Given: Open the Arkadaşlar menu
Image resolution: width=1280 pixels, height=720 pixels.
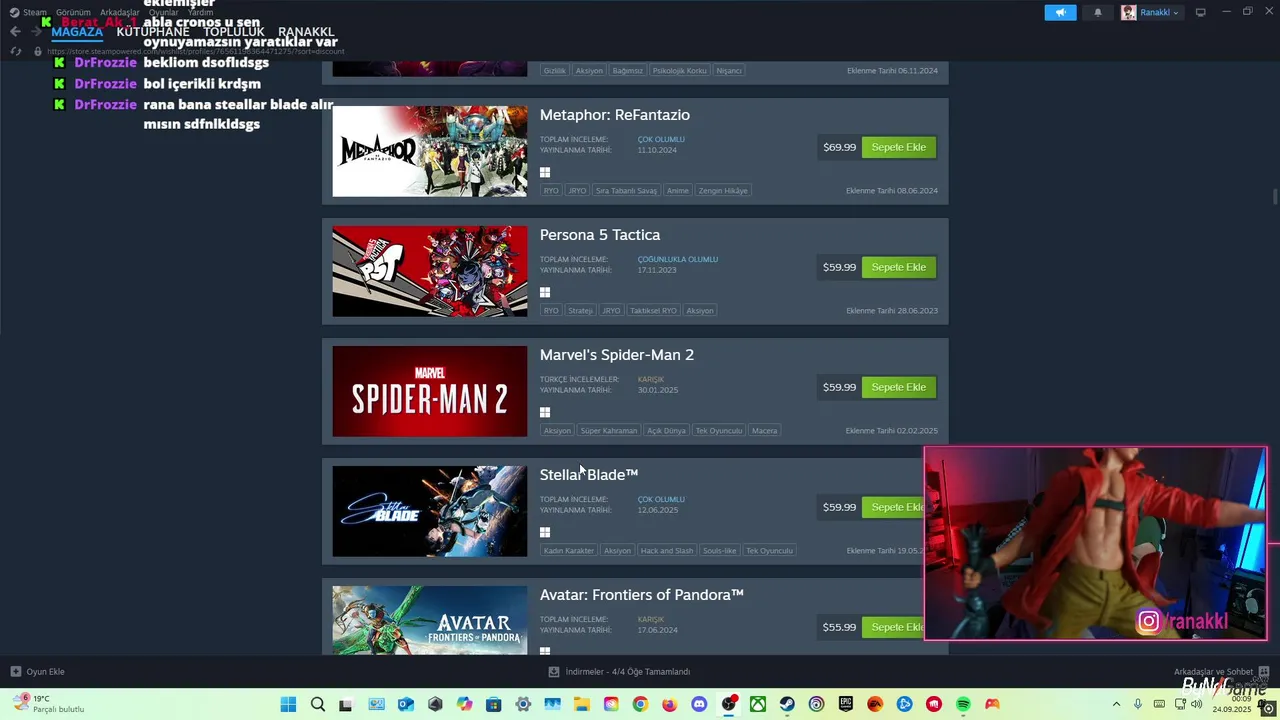Looking at the screenshot, I should pyautogui.click(x=120, y=13).
